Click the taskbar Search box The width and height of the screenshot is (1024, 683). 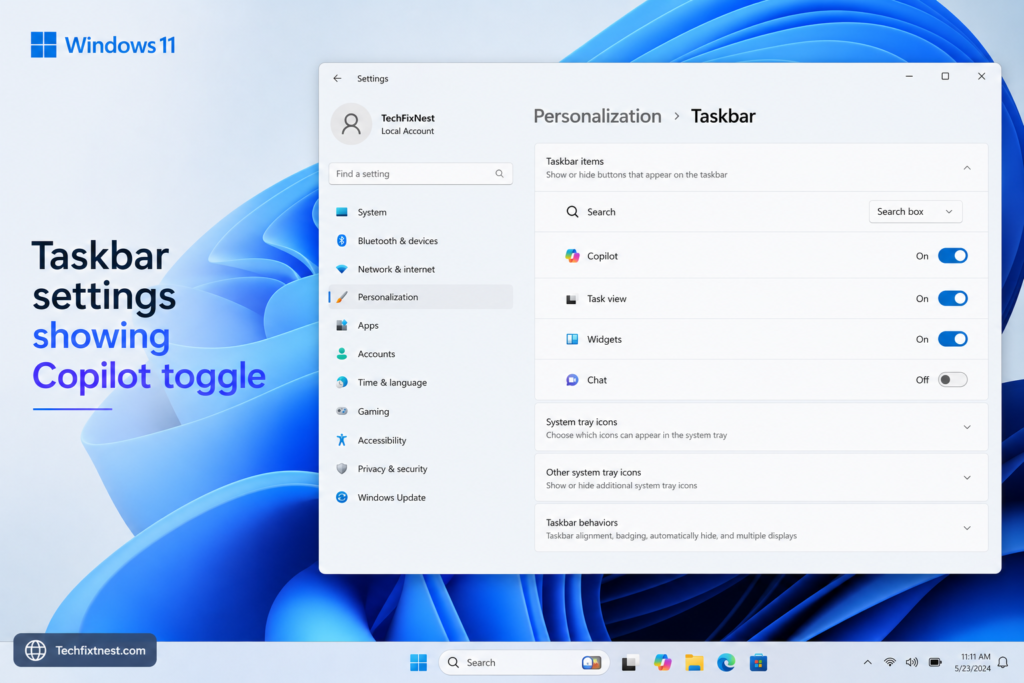click(x=524, y=663)
